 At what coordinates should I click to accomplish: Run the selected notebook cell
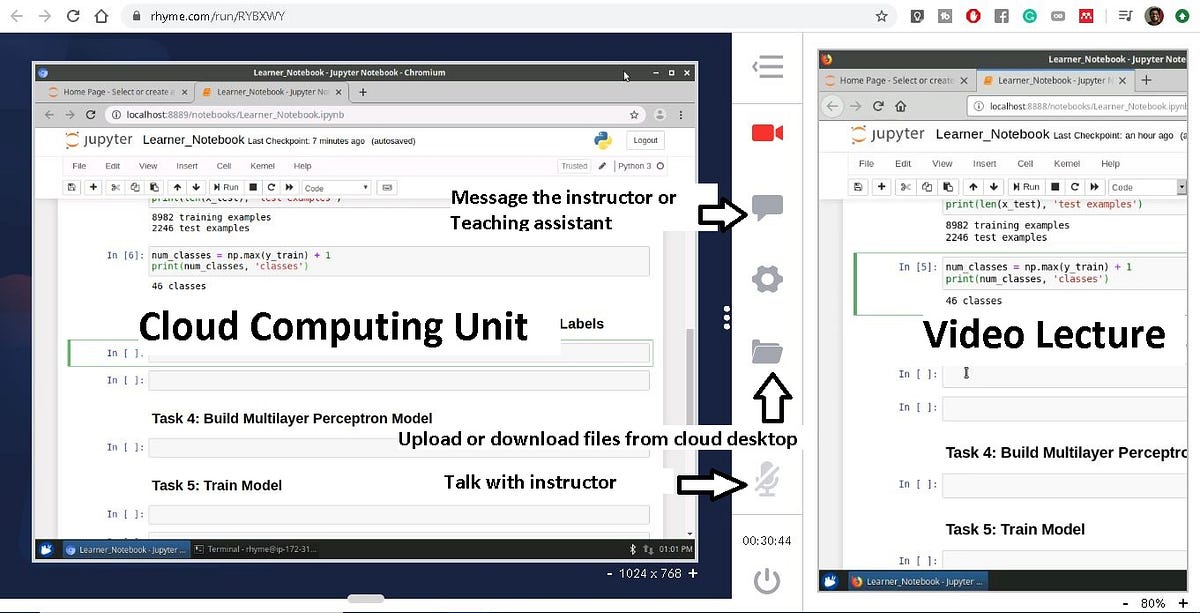pos(228,187)
